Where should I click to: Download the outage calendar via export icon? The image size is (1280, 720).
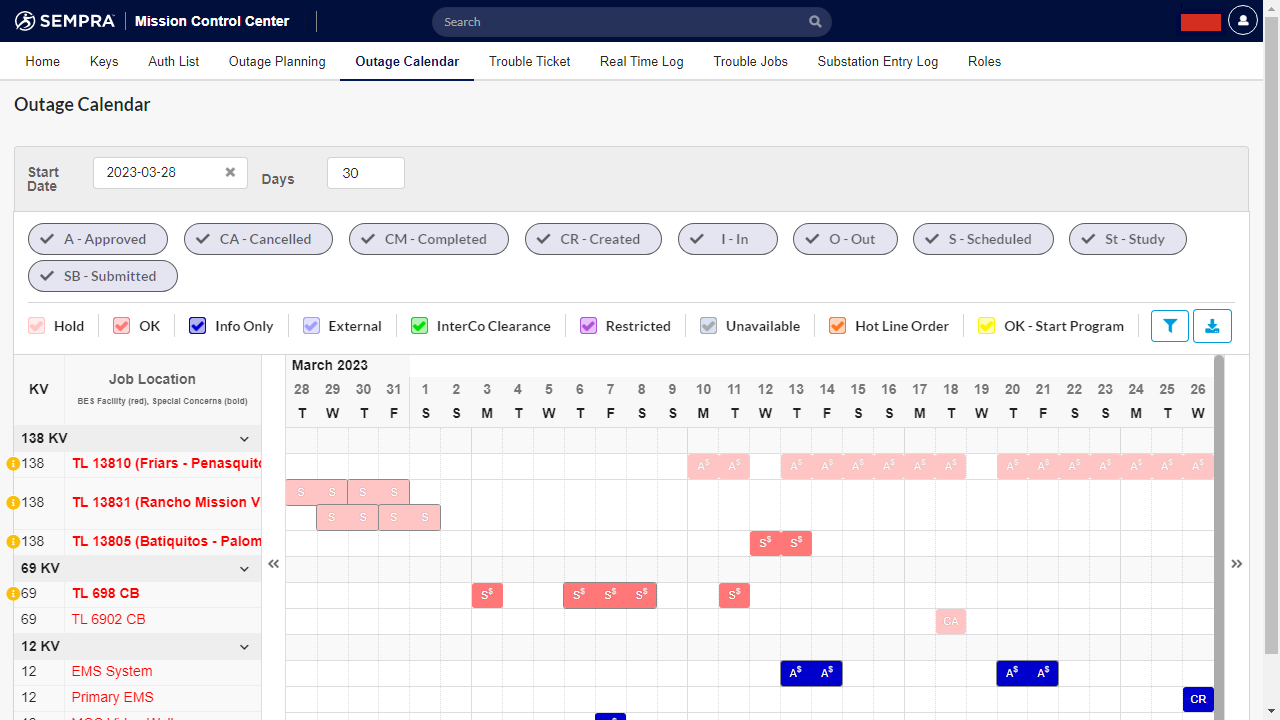pos(1212,325)
